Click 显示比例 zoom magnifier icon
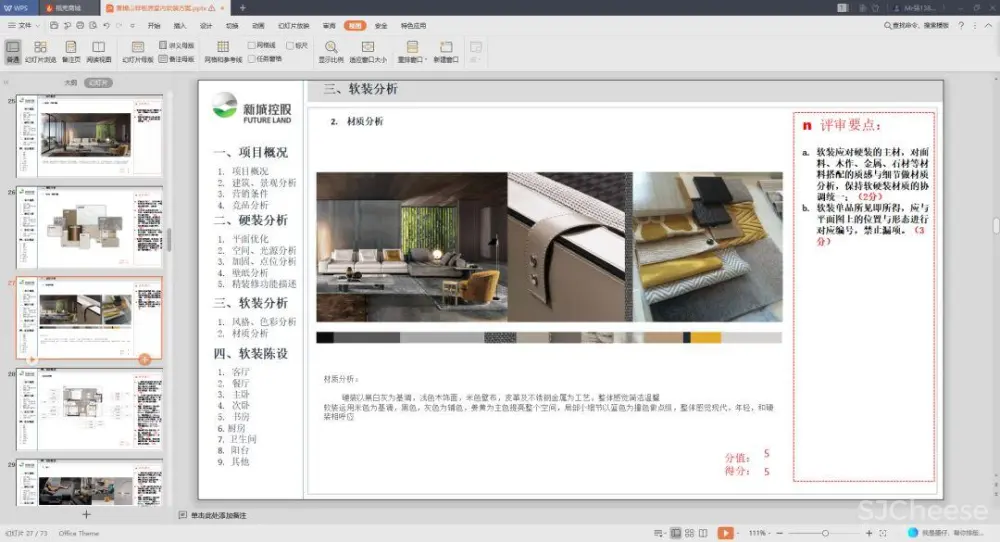The width and height of the screenshot is (1000, 542). point(331,51)
